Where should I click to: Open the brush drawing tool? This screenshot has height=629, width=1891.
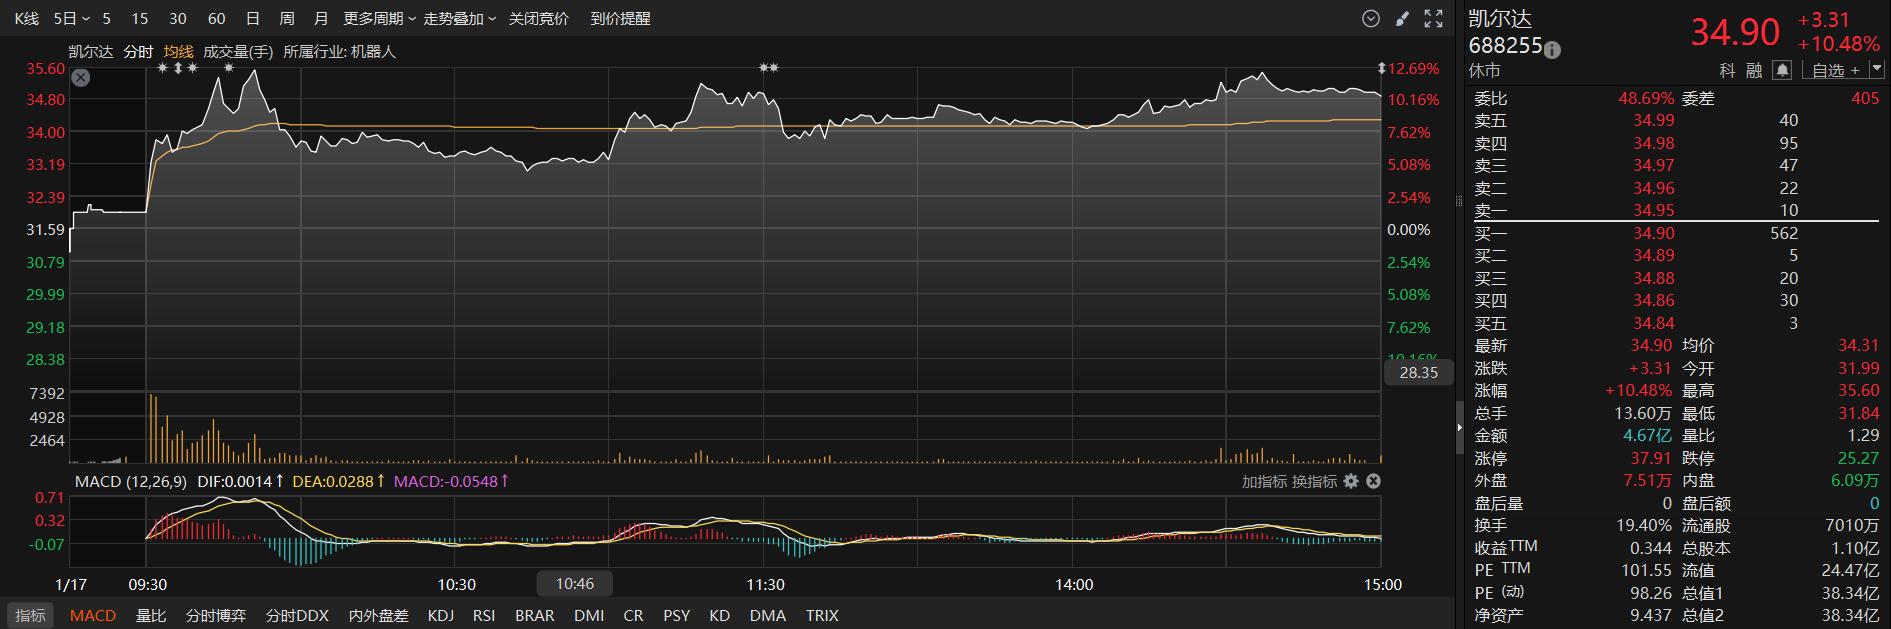(x=1402, y=18)
